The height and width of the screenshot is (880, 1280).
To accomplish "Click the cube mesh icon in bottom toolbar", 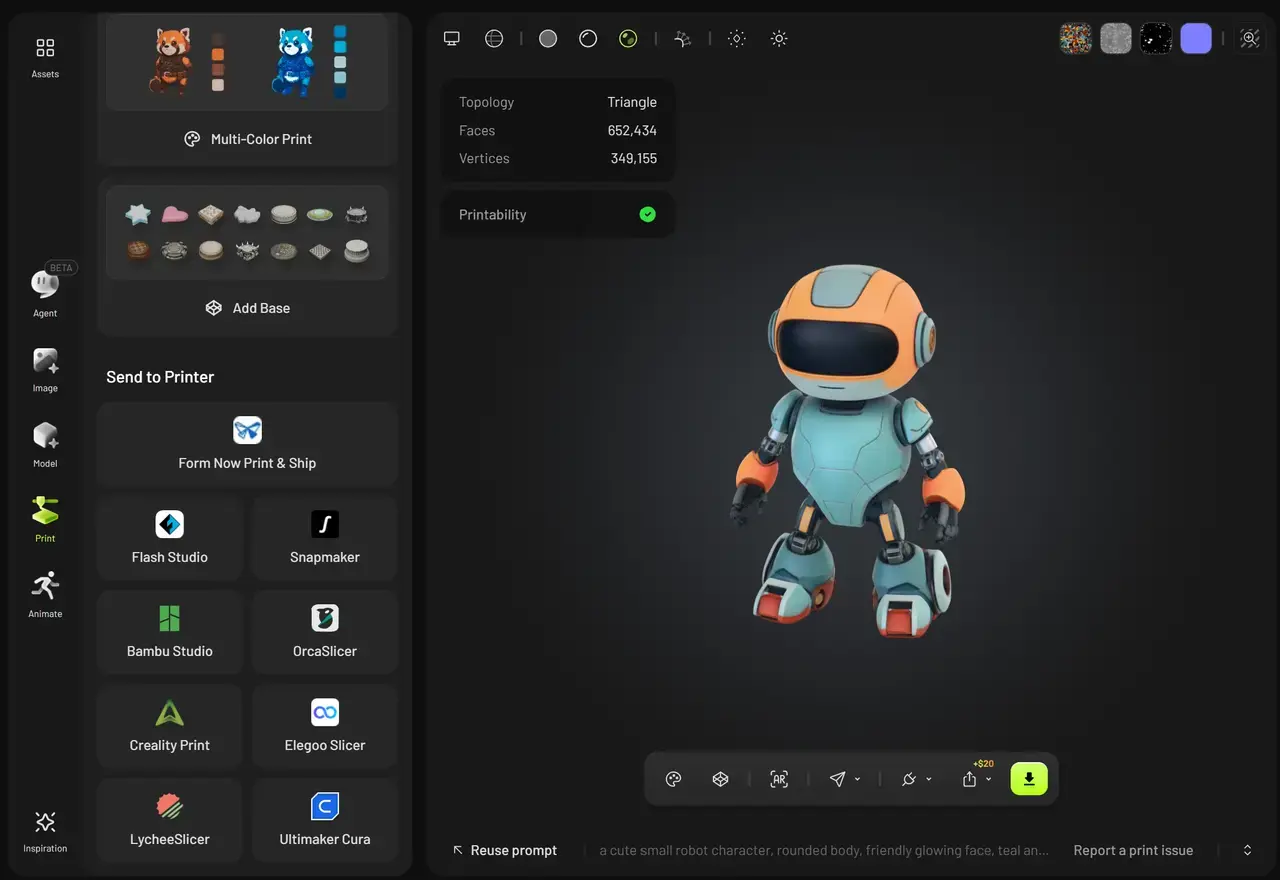I will pyautogui.click(x=720, y=779).
